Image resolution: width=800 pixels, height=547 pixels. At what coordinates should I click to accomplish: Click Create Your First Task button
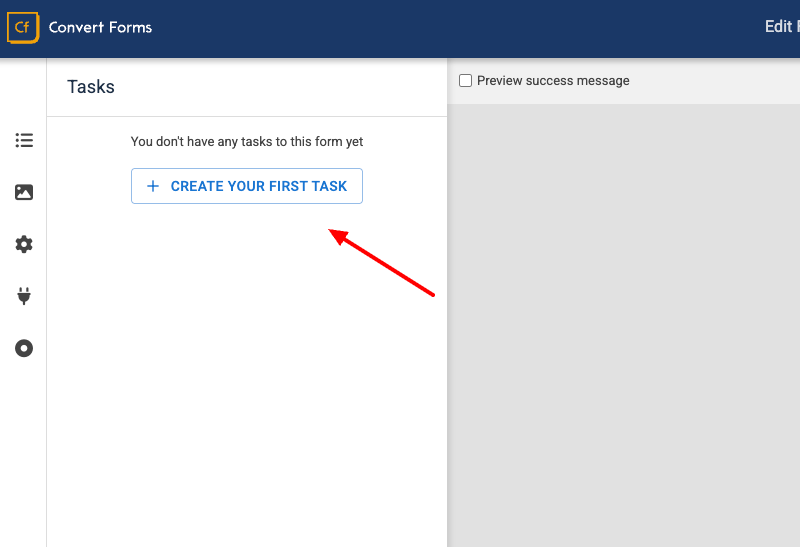pos(247,186)
